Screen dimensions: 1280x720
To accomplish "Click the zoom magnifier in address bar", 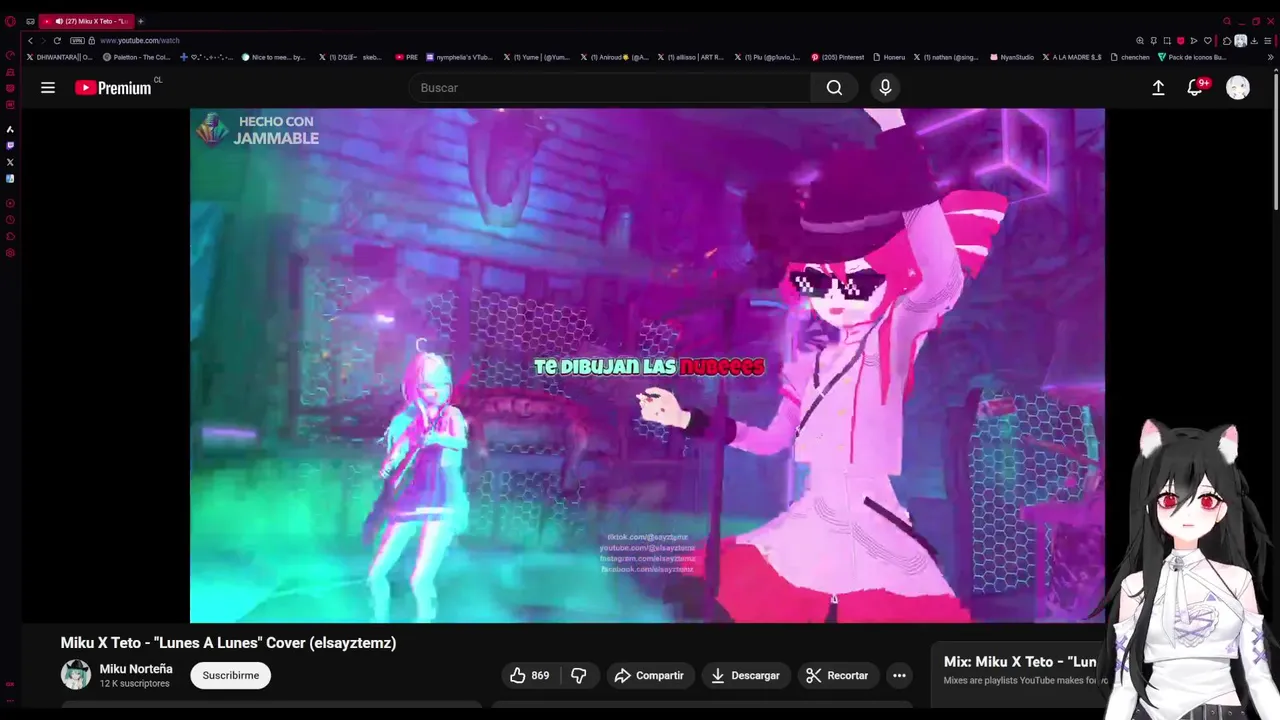I will 1140,41.
